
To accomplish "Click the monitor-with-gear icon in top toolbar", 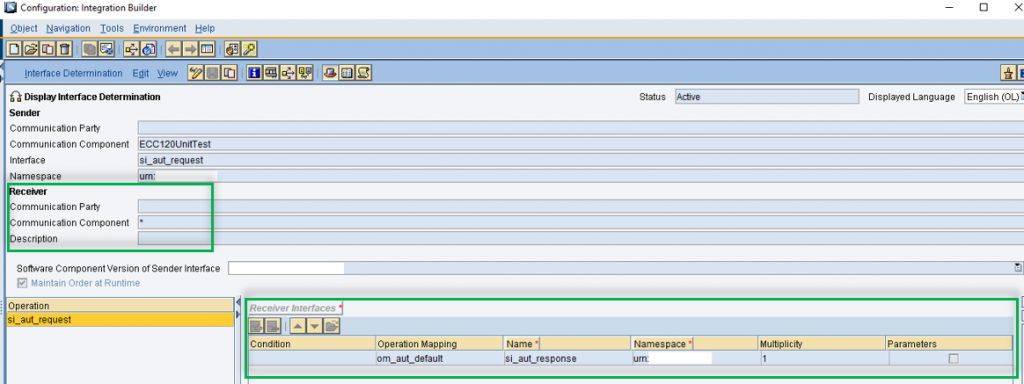I will pyautogui.click(x=106, y=49).
